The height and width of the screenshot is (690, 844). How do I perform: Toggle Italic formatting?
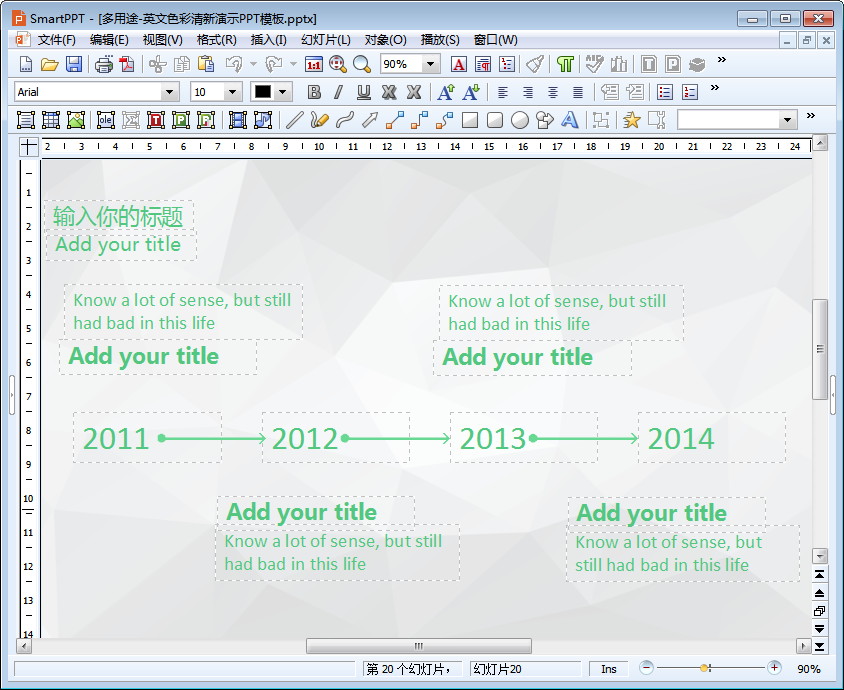[x=338, y=92]
